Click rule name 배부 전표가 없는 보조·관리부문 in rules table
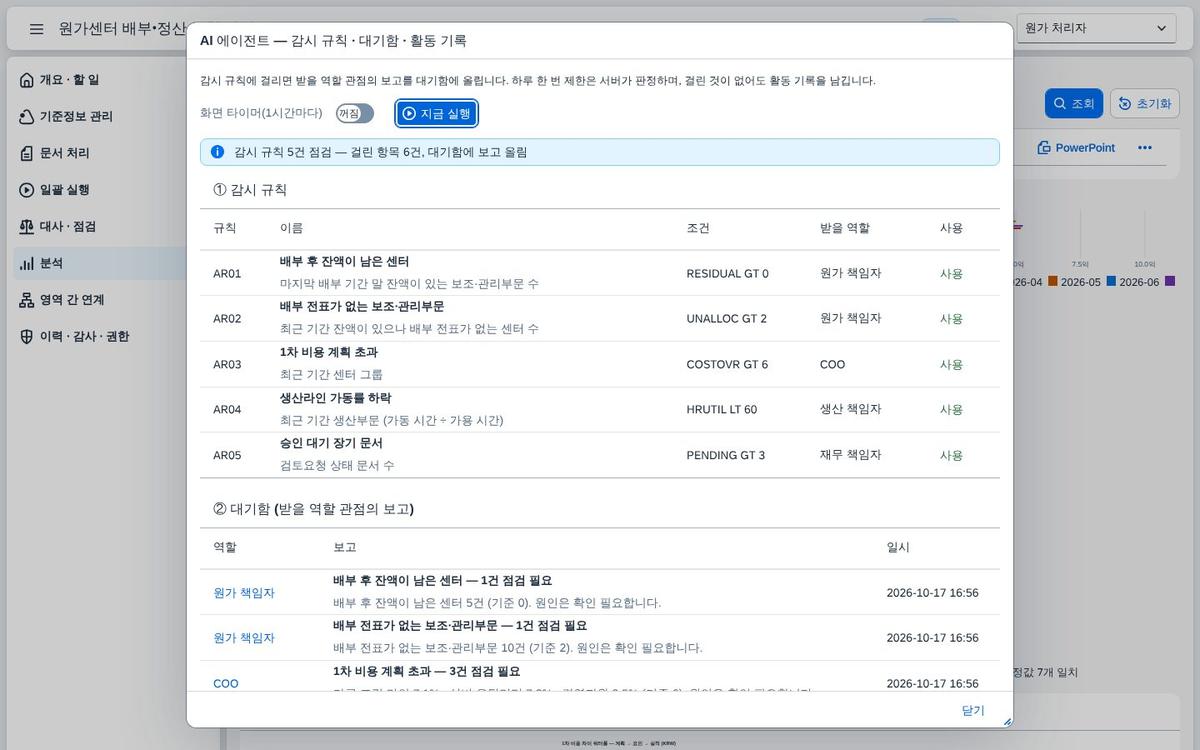Screen dimensions: 1200x750 pyautogui.click(x=362, y=306)
